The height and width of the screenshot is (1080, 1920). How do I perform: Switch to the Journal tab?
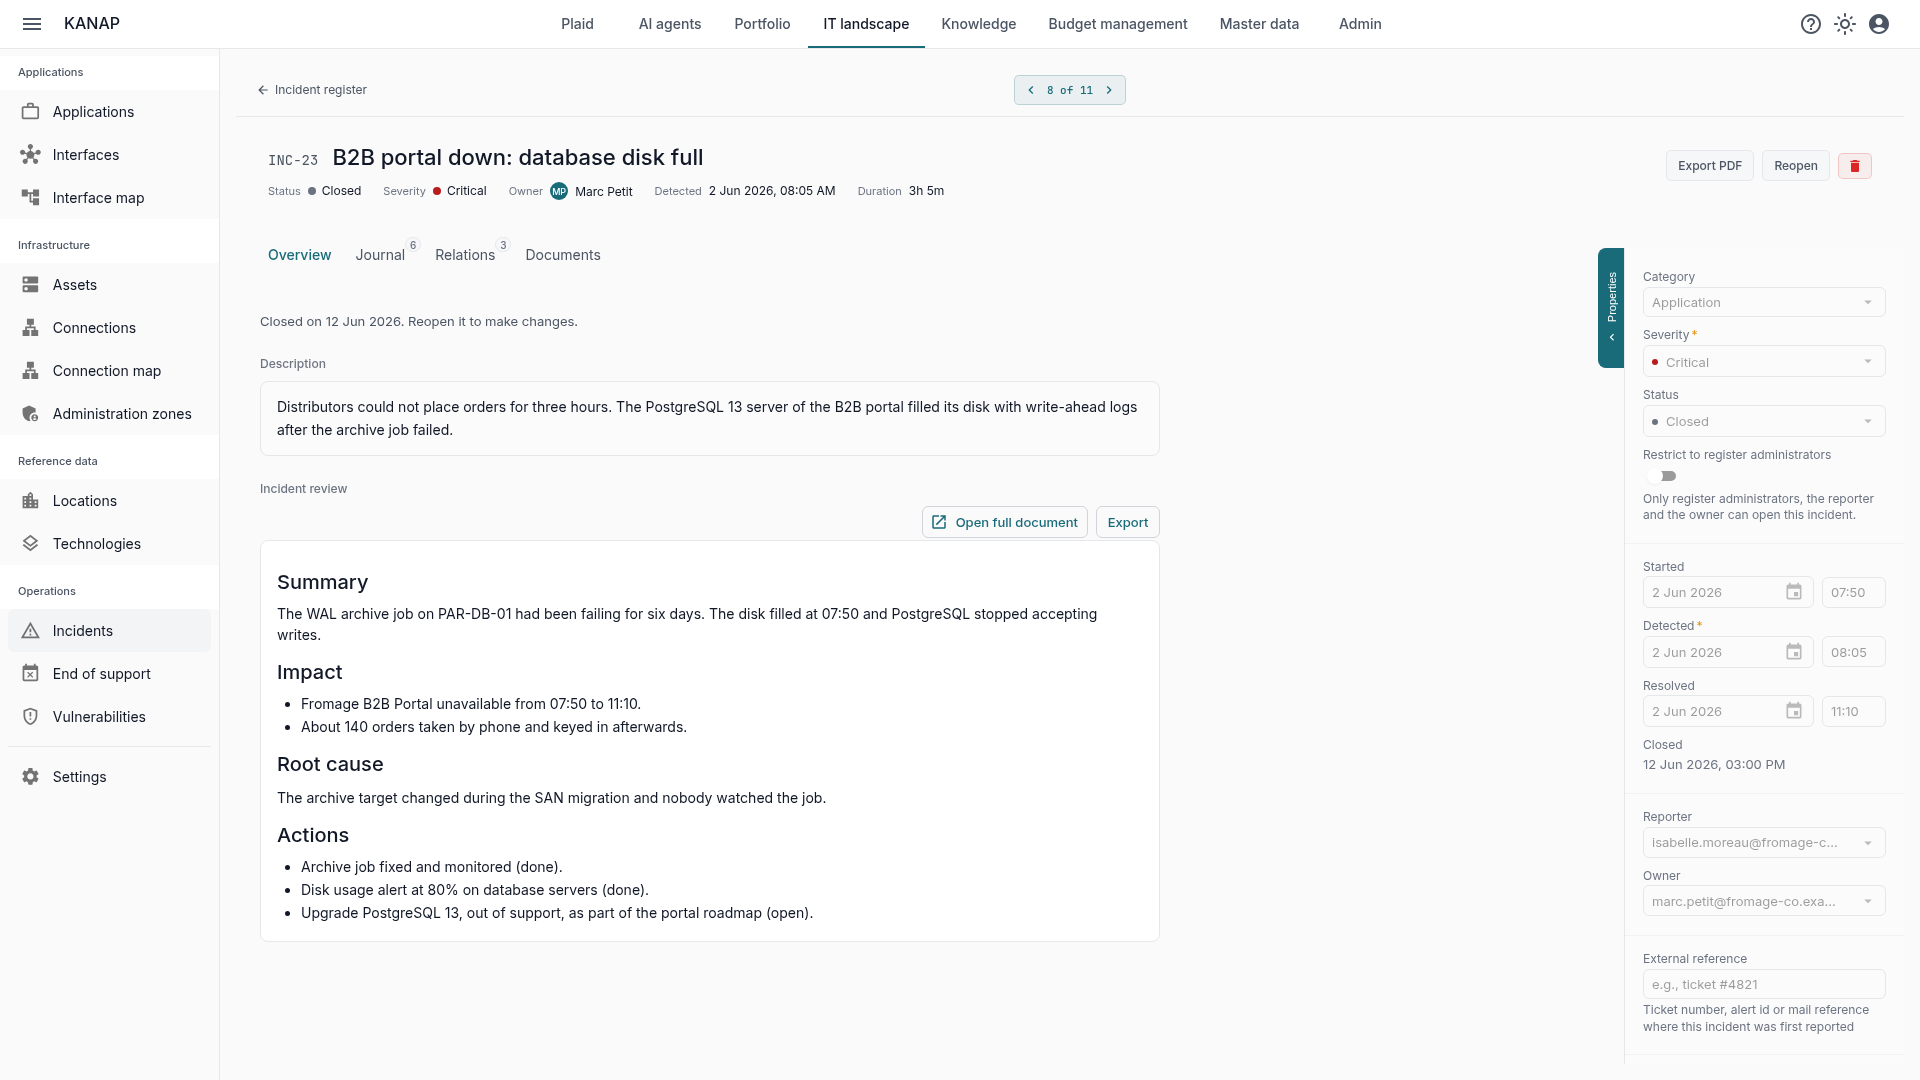point(380,255)
